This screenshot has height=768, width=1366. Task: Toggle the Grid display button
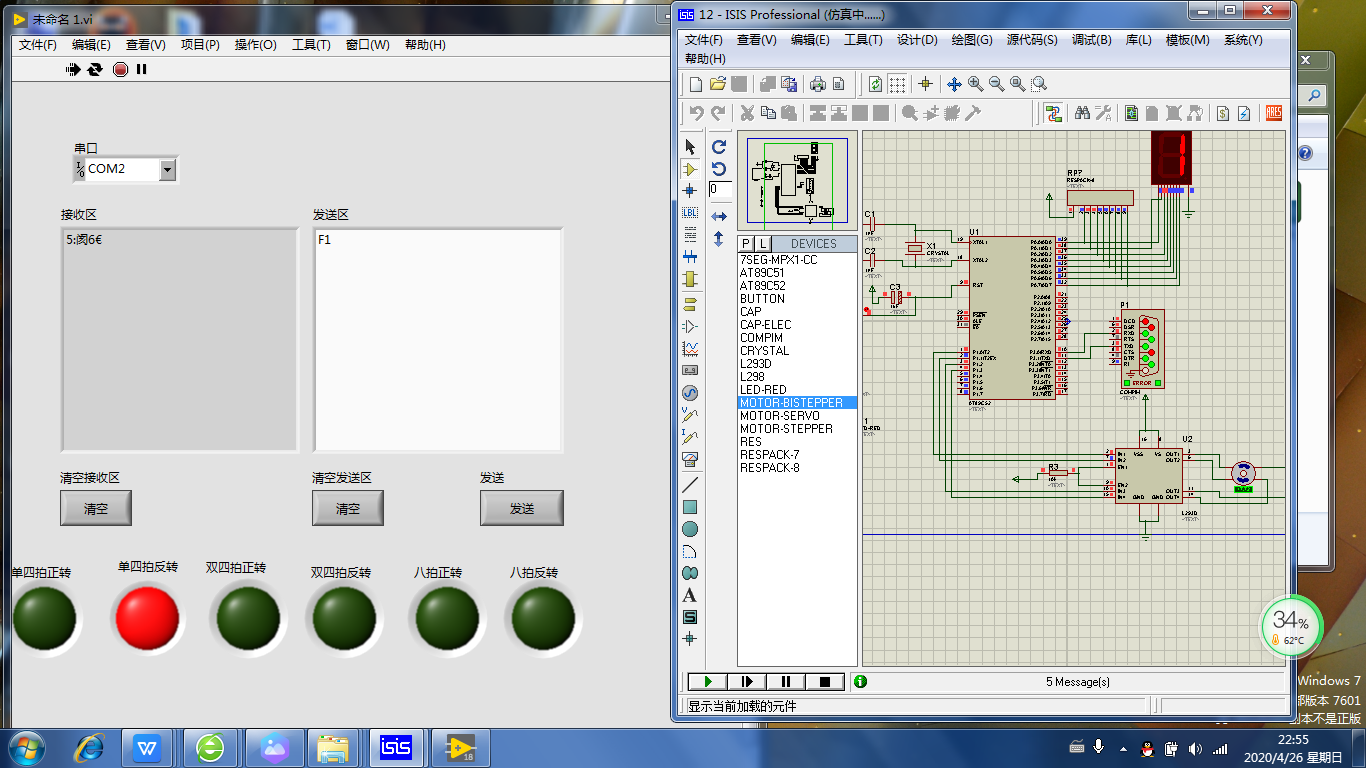coord(897,84)
